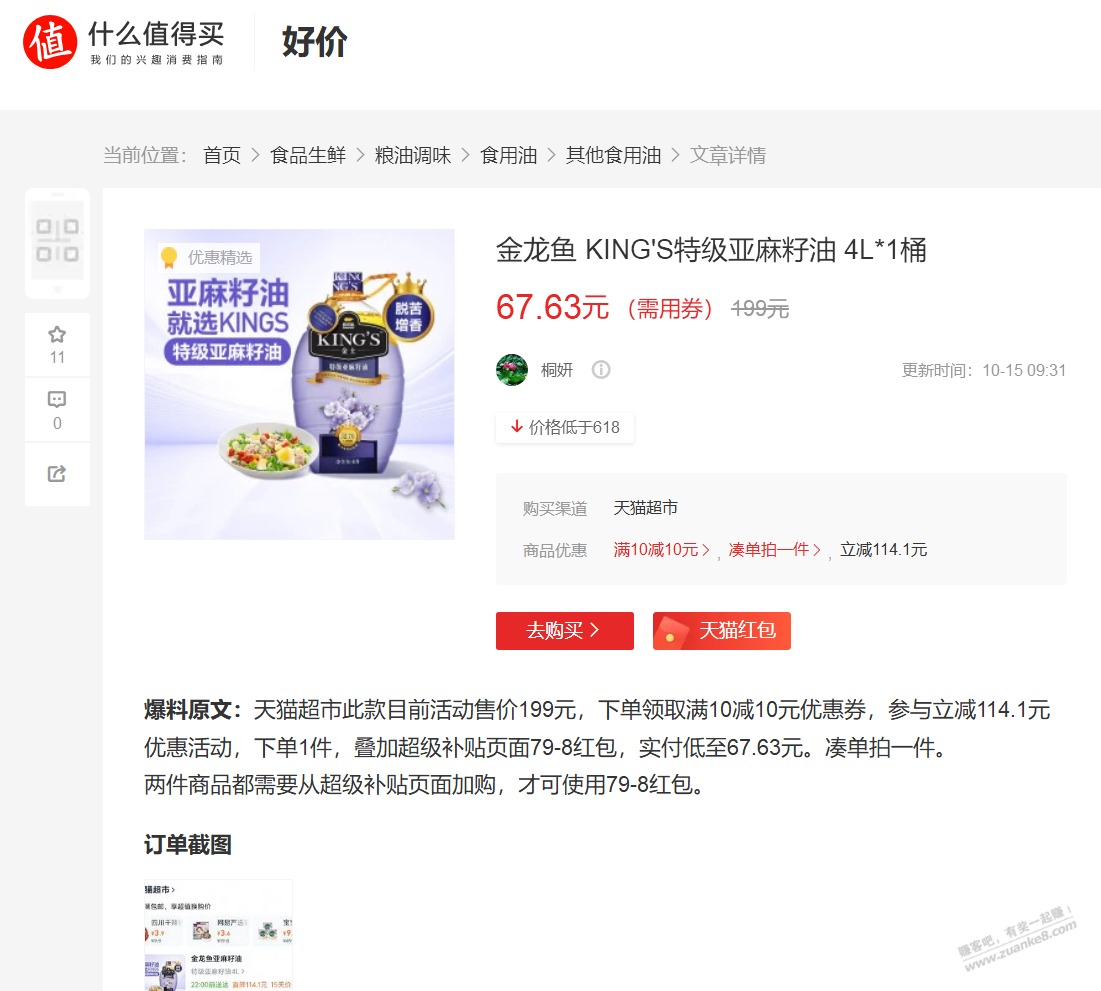Image resolution: width=1101 pixels, height=991 pixels.
Task: Click the 什么值得买 red logo icon
Action: tap(50, 42)
